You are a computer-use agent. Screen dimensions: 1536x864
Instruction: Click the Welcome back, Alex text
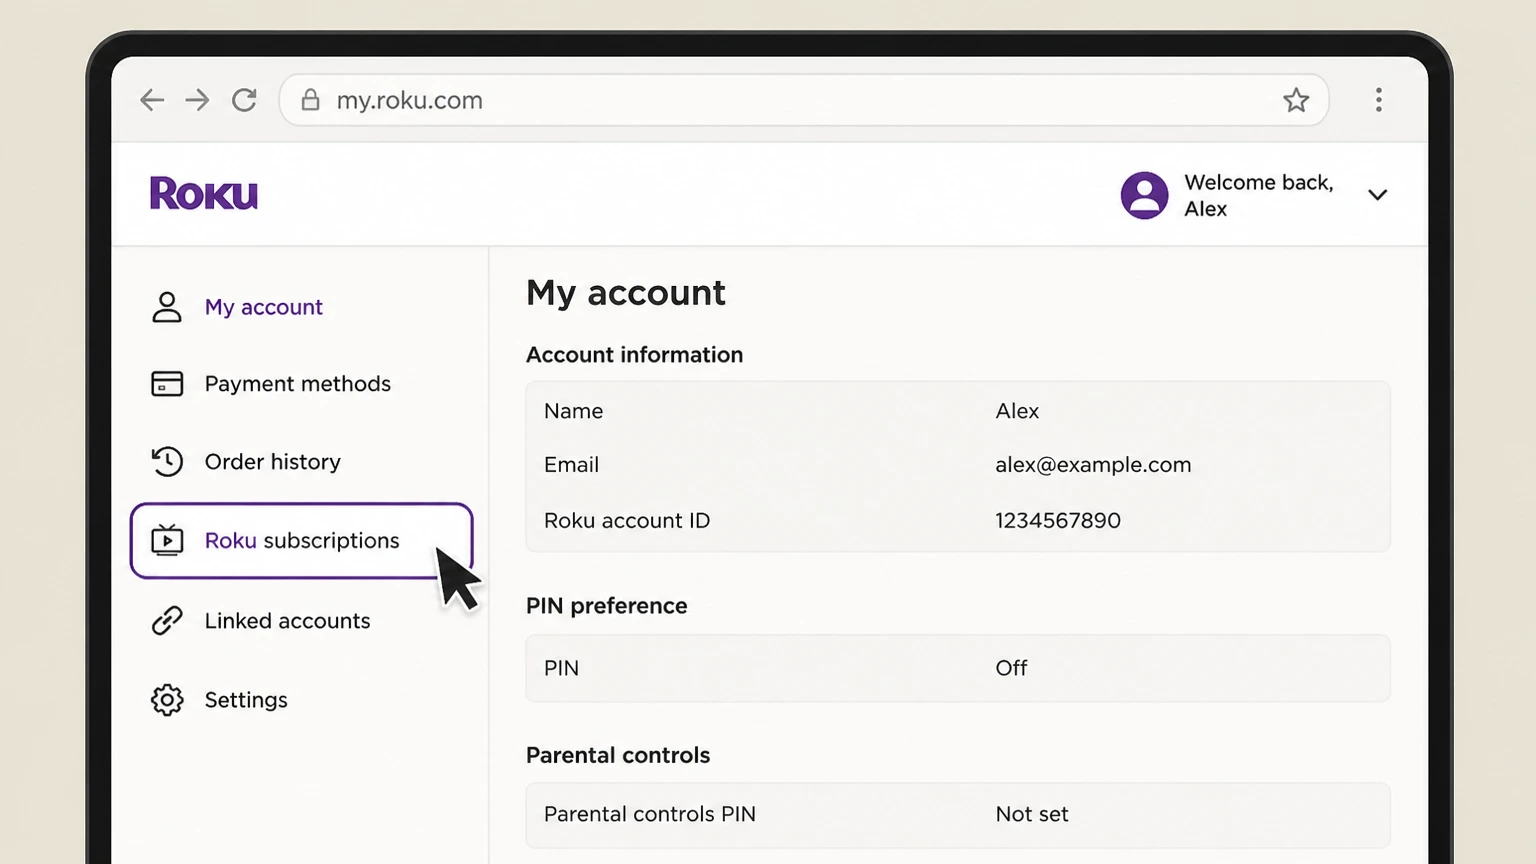[1259, 195]
